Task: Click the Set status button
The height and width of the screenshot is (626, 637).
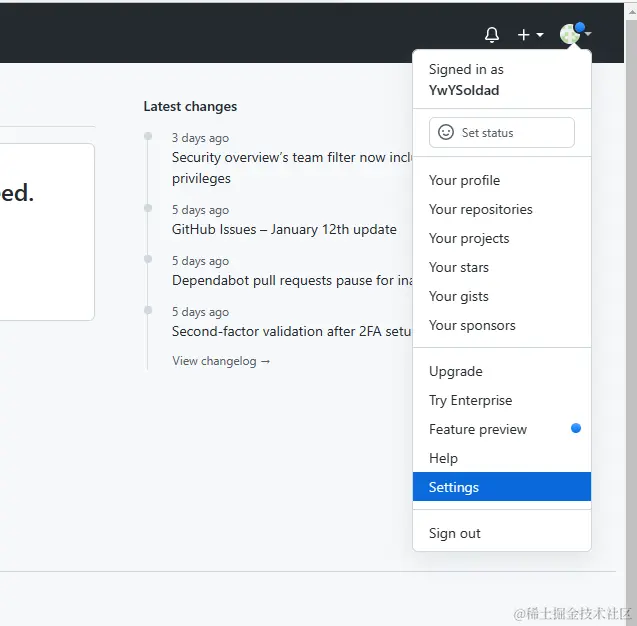Action: 502,132
